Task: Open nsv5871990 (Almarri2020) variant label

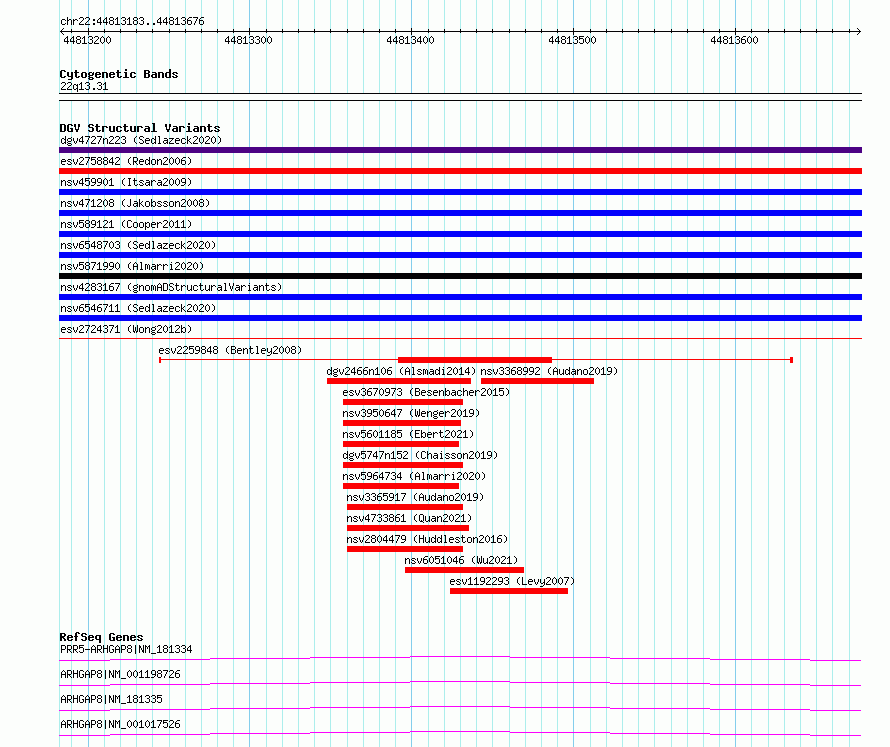Action: pos(132,266)
